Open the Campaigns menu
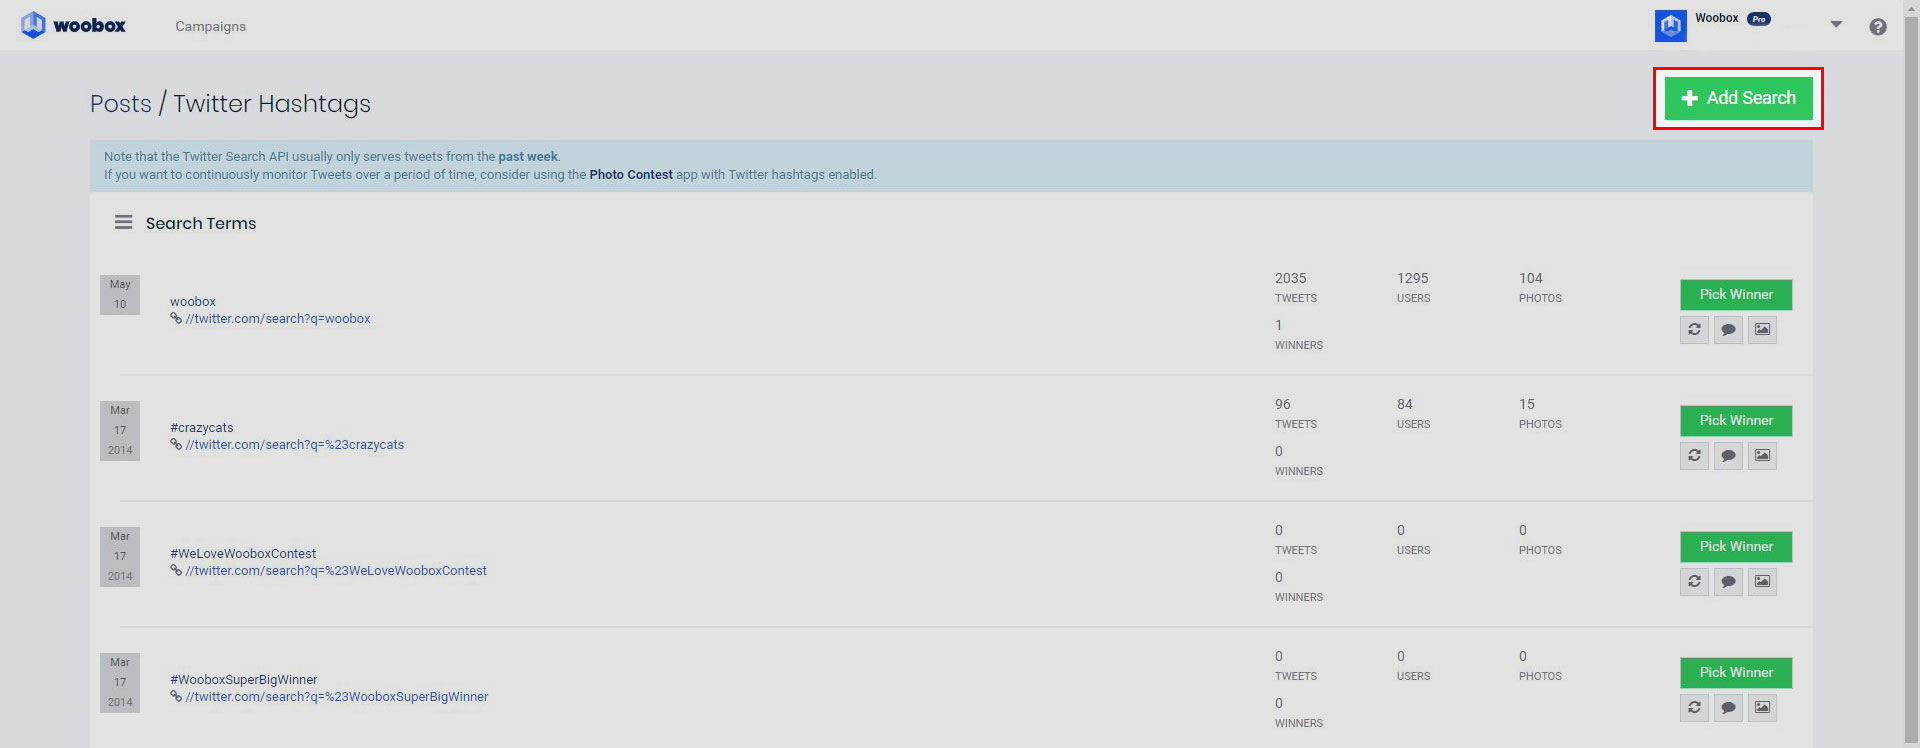Image resolution: width=1920 pixels, height=748 pixels. pos(210,26)
